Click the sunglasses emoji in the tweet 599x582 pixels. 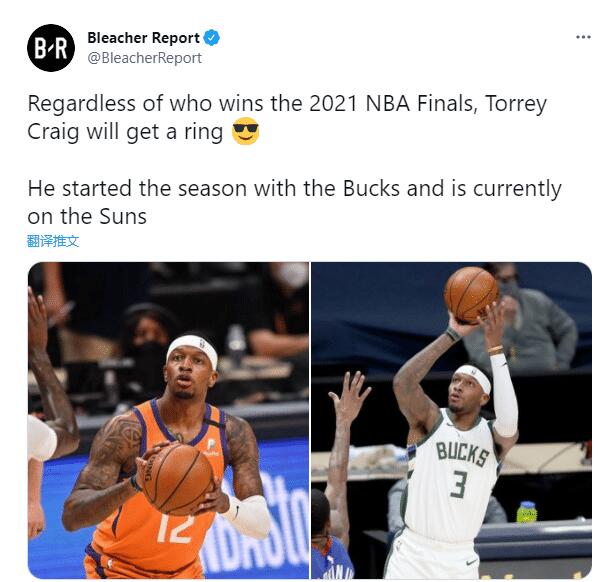(246, 131)
